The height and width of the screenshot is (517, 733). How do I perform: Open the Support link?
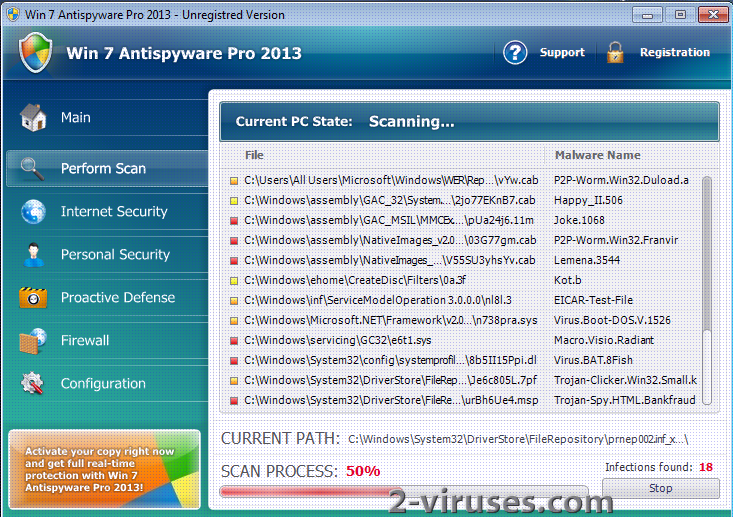tap(562, 52)
